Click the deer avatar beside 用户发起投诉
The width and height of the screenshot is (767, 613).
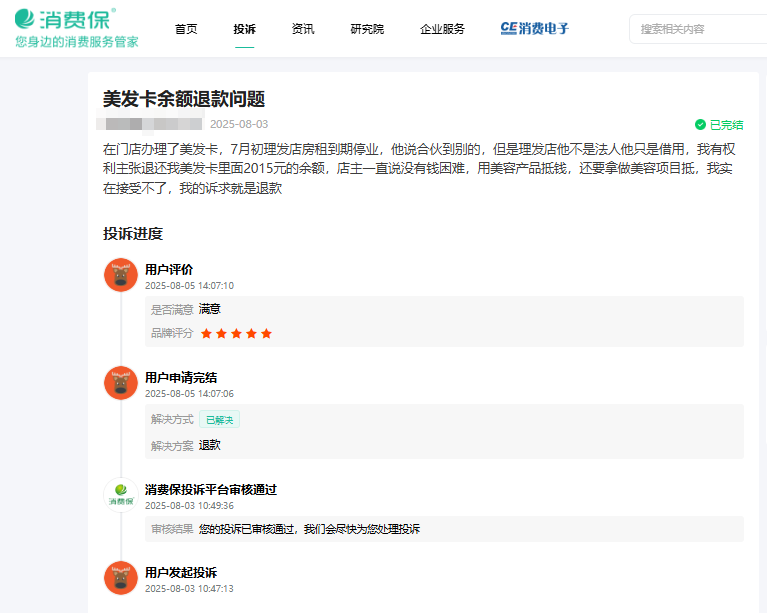121,578
